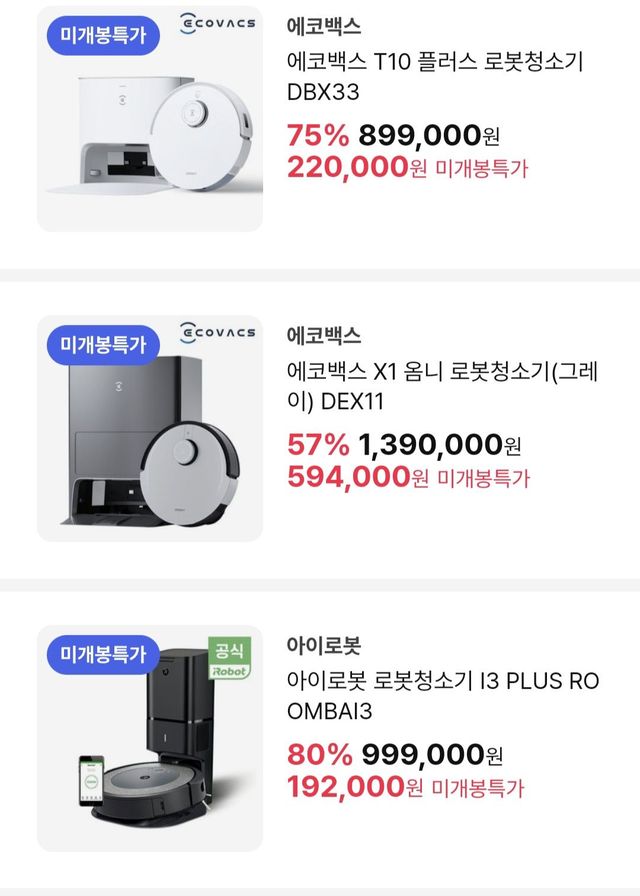Tap 미개봉특가 badge on iRobot image

point(103,655)
